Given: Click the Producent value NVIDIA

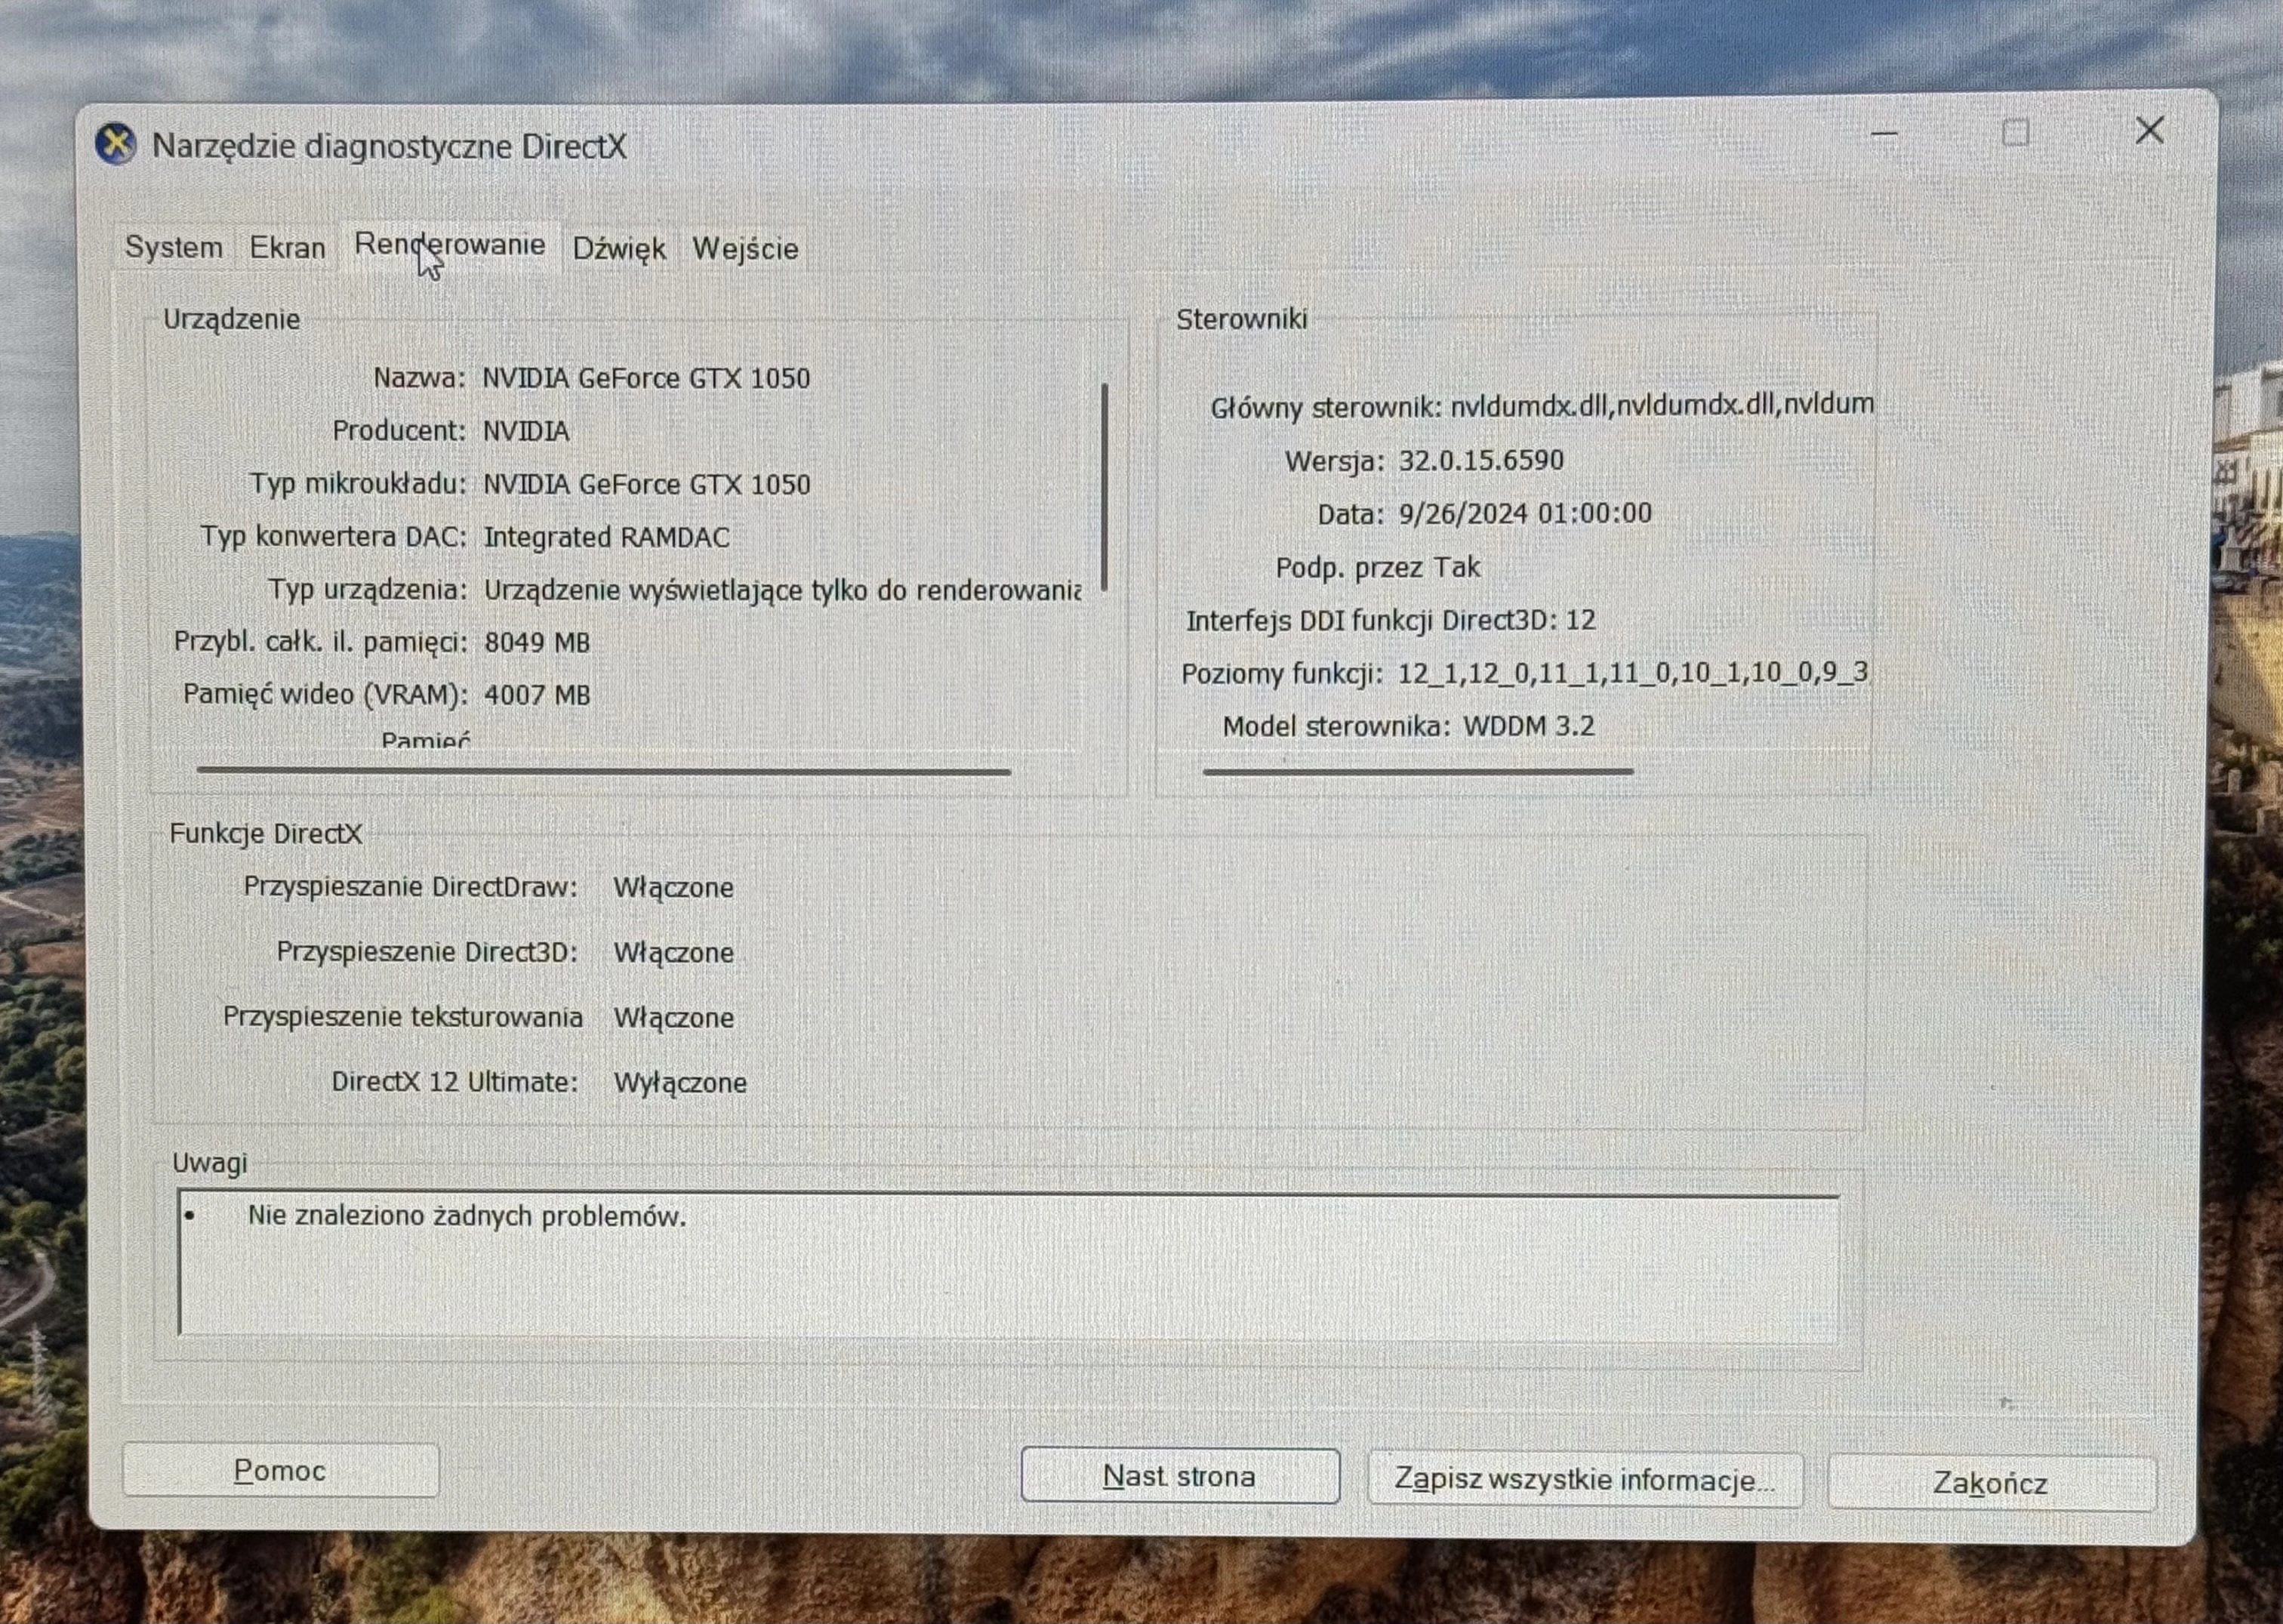Looking at the screenshot, I should tap(526, 431).
